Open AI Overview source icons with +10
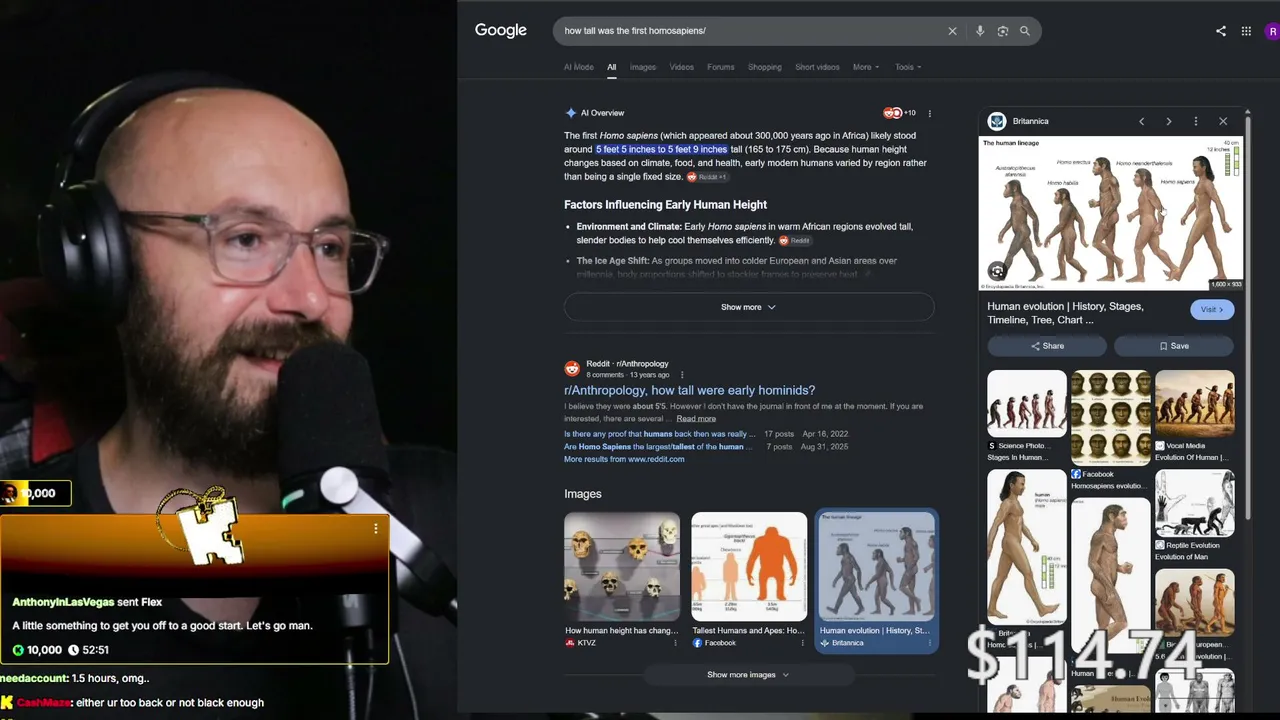The height and width of the screenshot is (720, 1280). pos(899,113)
